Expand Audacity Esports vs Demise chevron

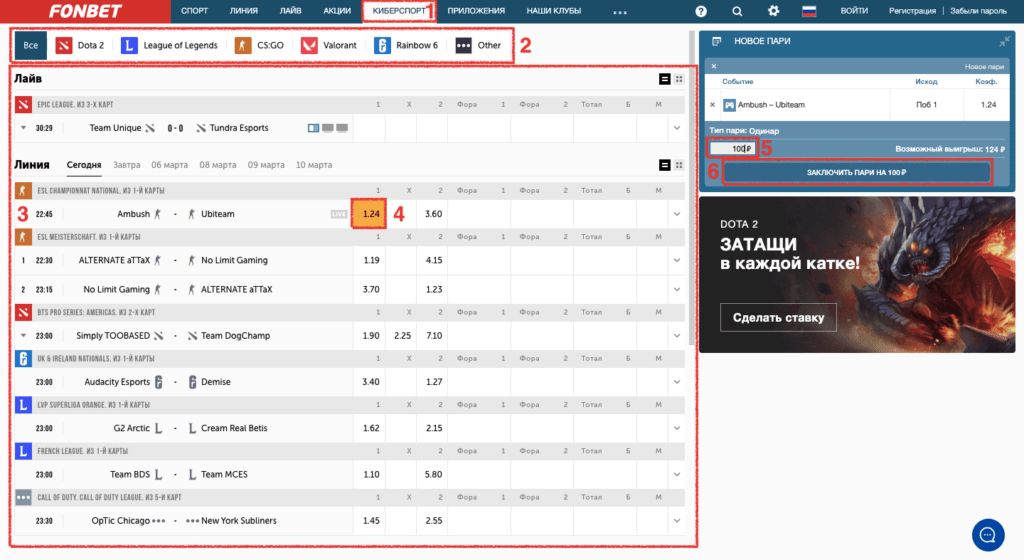point(677,382)
